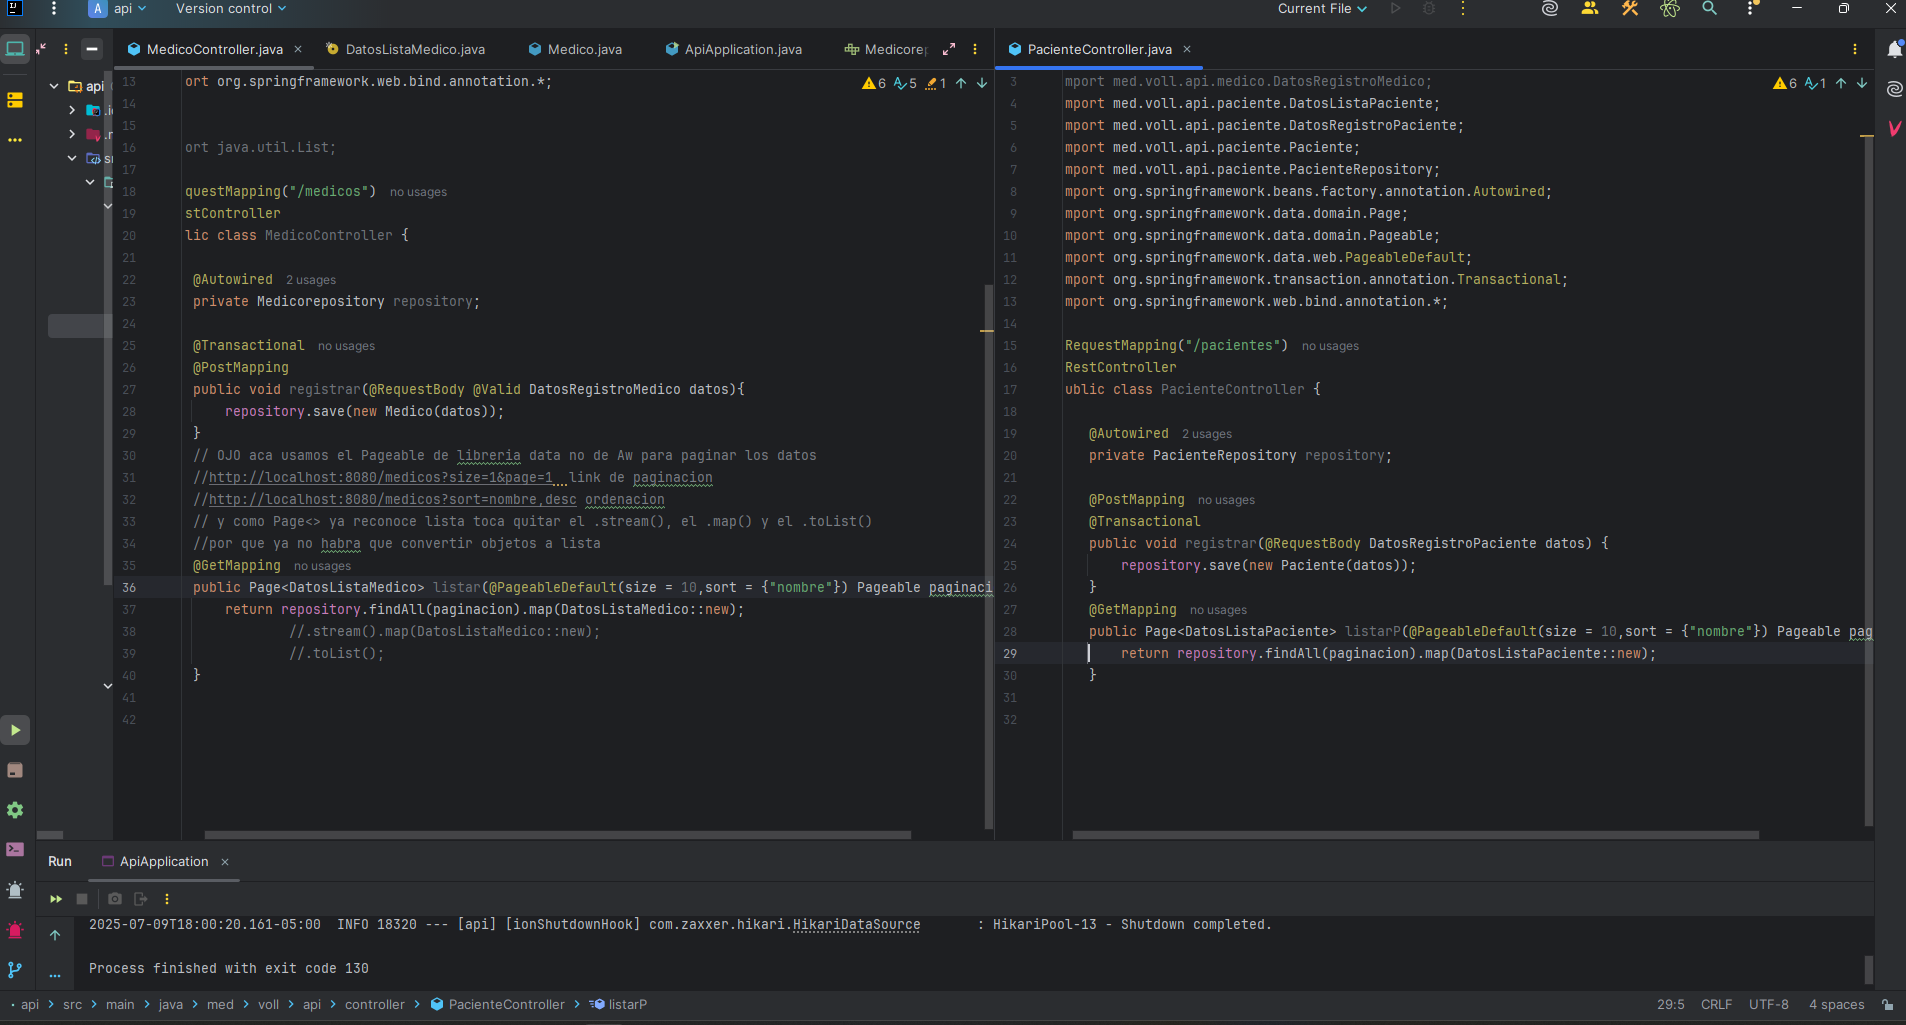Open left editor tab options menu
This screenshot has width=1906, height=1025.
(975, 49)
